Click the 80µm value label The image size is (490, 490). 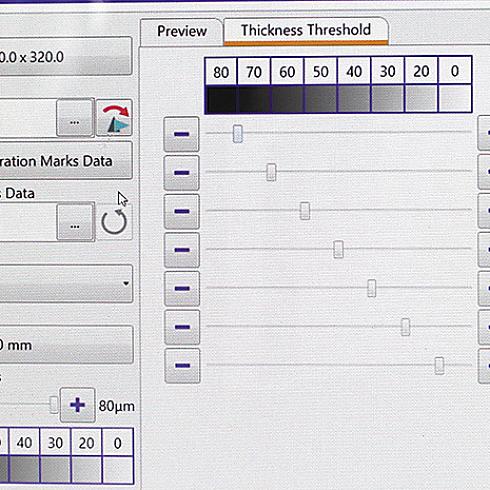(x=117, y=406)
